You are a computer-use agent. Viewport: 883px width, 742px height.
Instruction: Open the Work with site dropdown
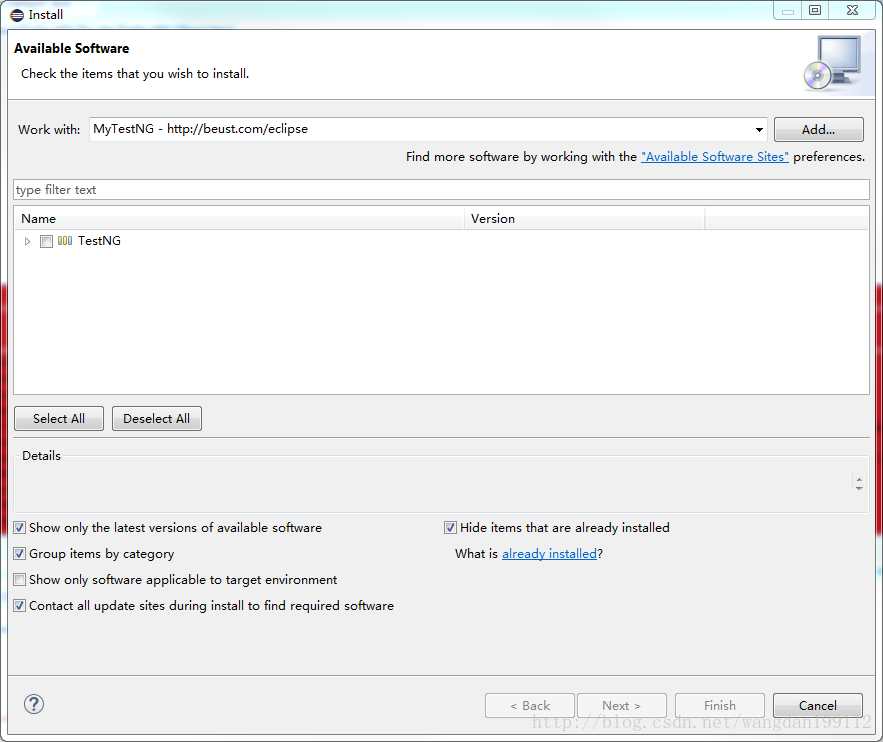coord(759,129)
